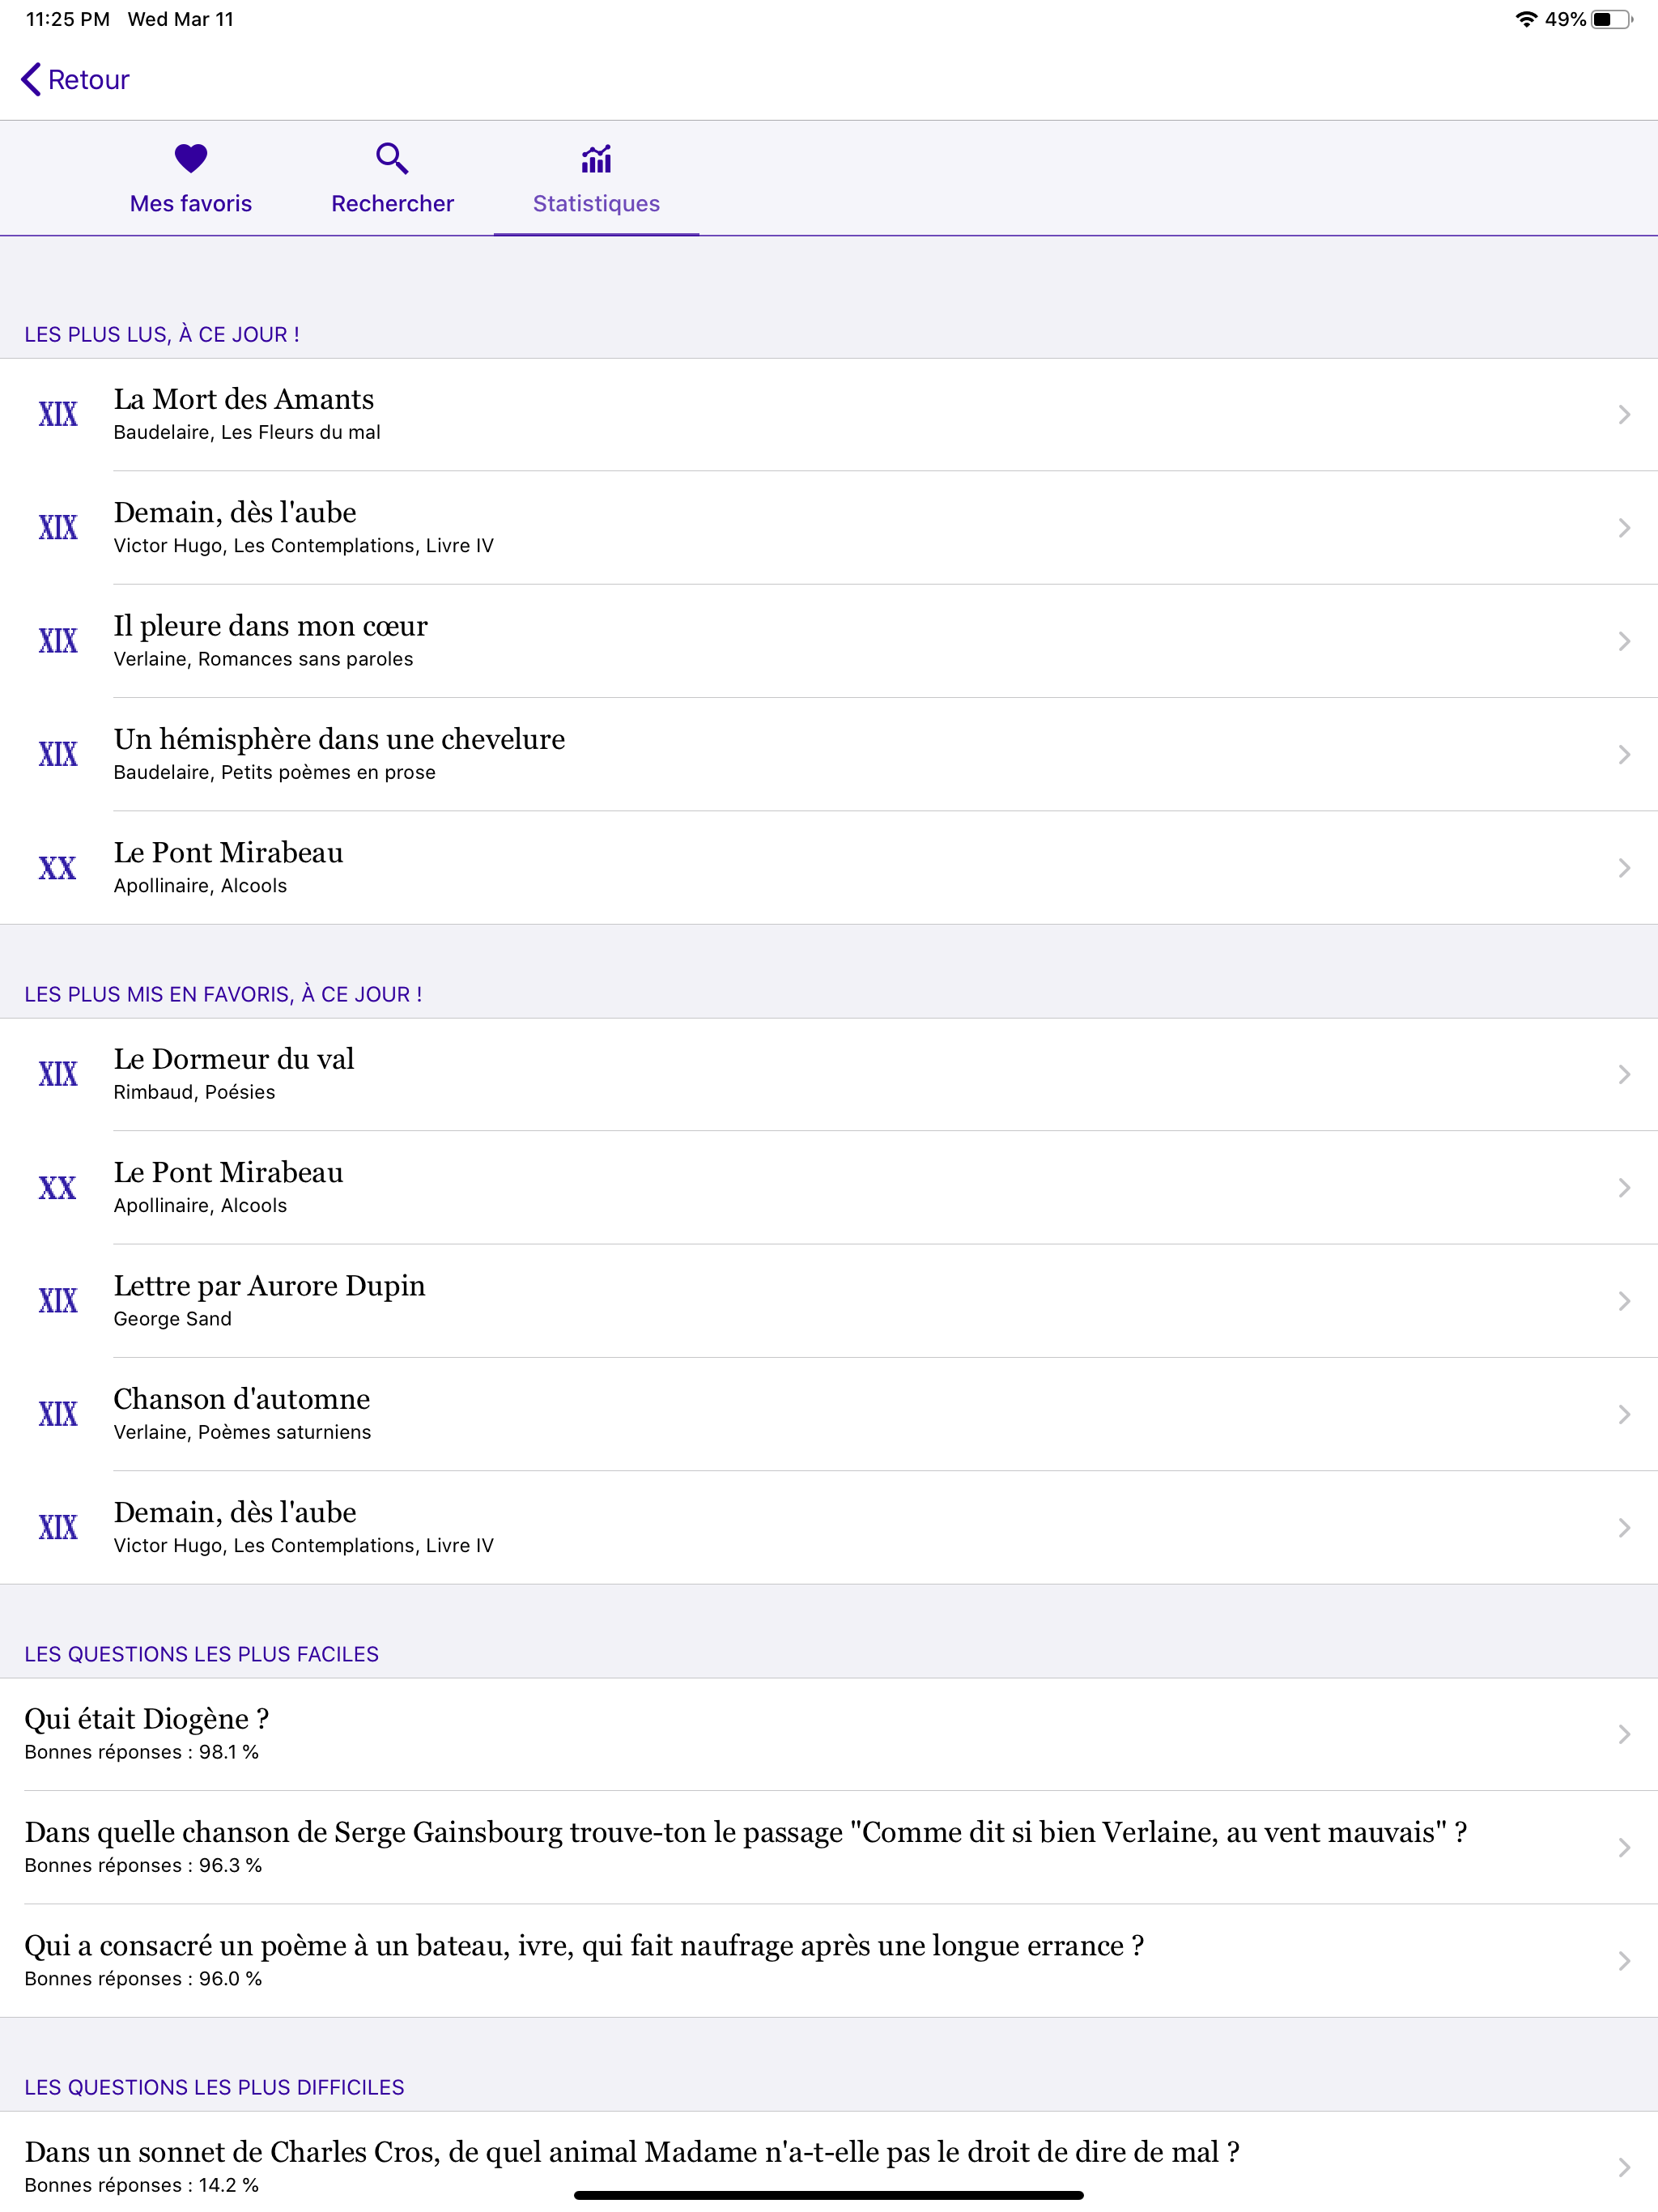This screenshot has height=2212, width=1658.
Task: Tap Les plus mis en favoris header
Action: point(223,995)
